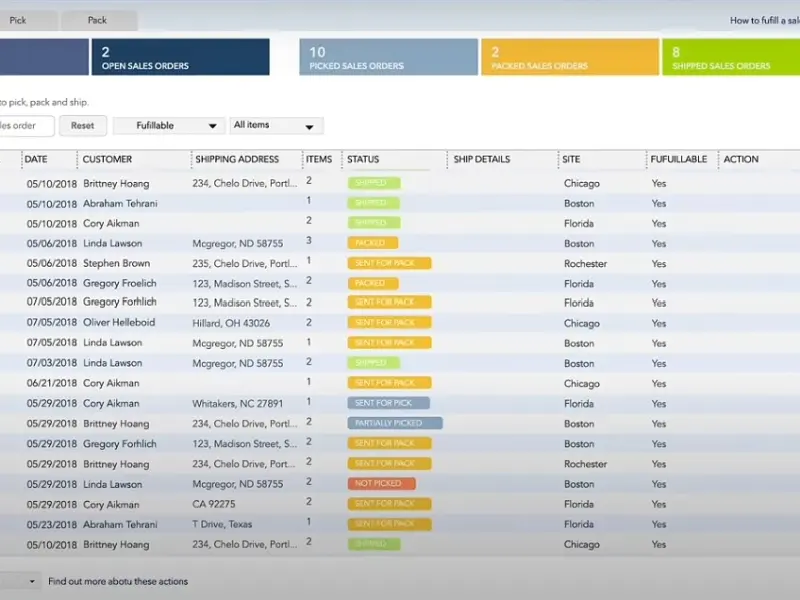
Task: Expand the Fulfillable filter dropdown
Action: tap(167, 126)
